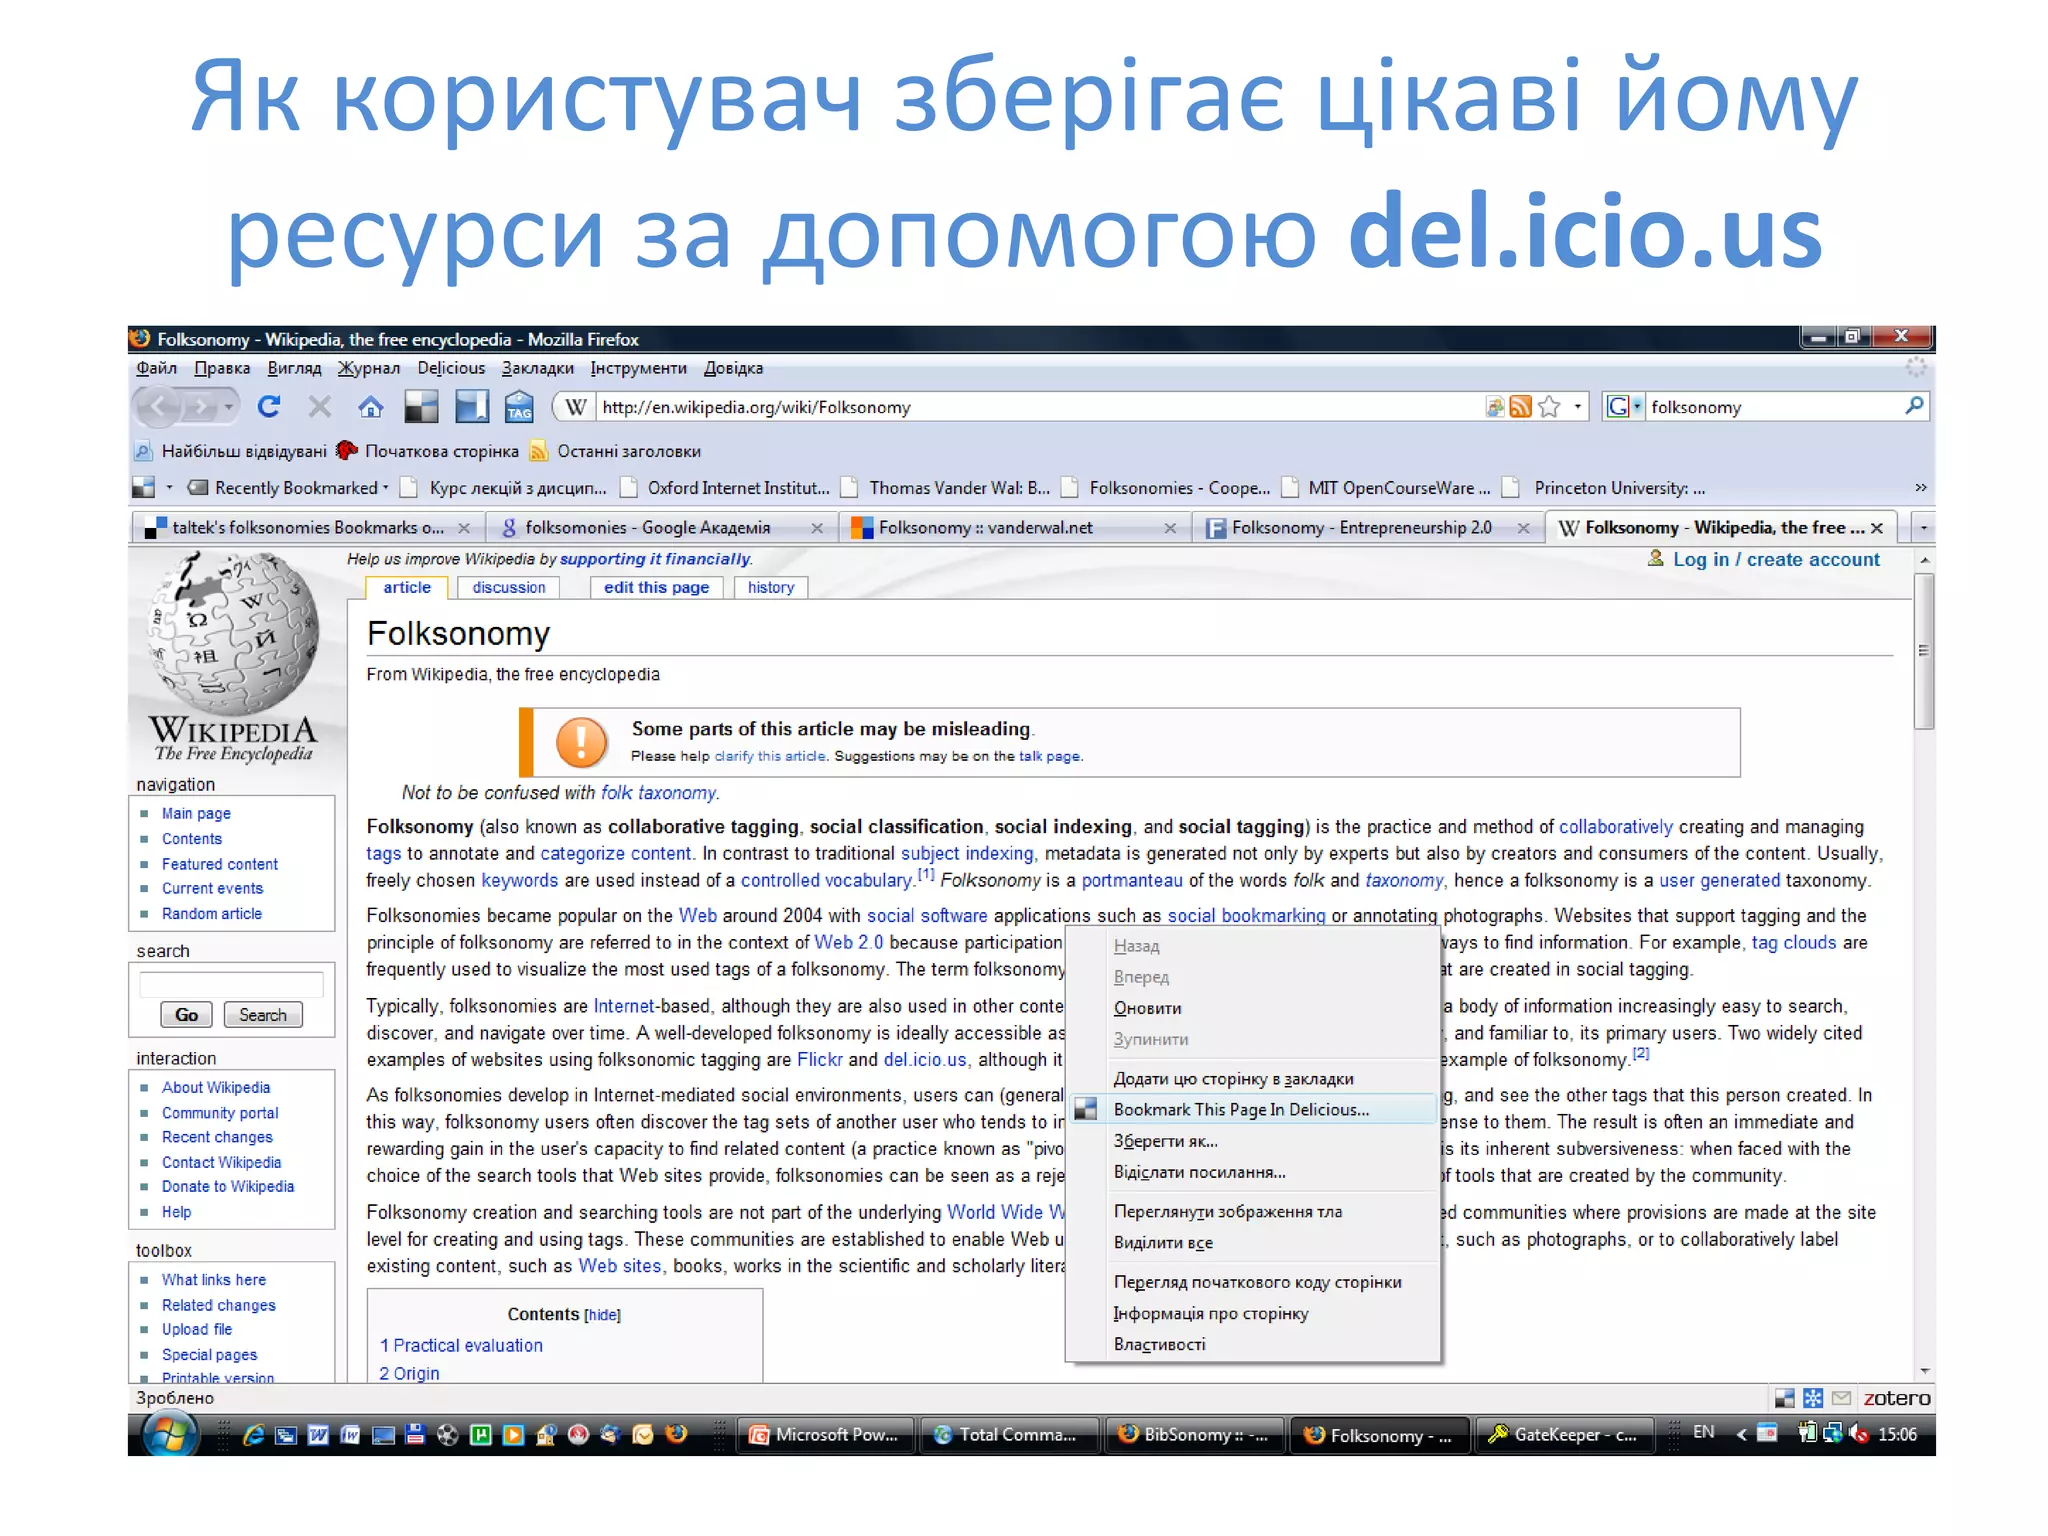Launch Thunderbird from quick launch bar

pos(610,1435)
